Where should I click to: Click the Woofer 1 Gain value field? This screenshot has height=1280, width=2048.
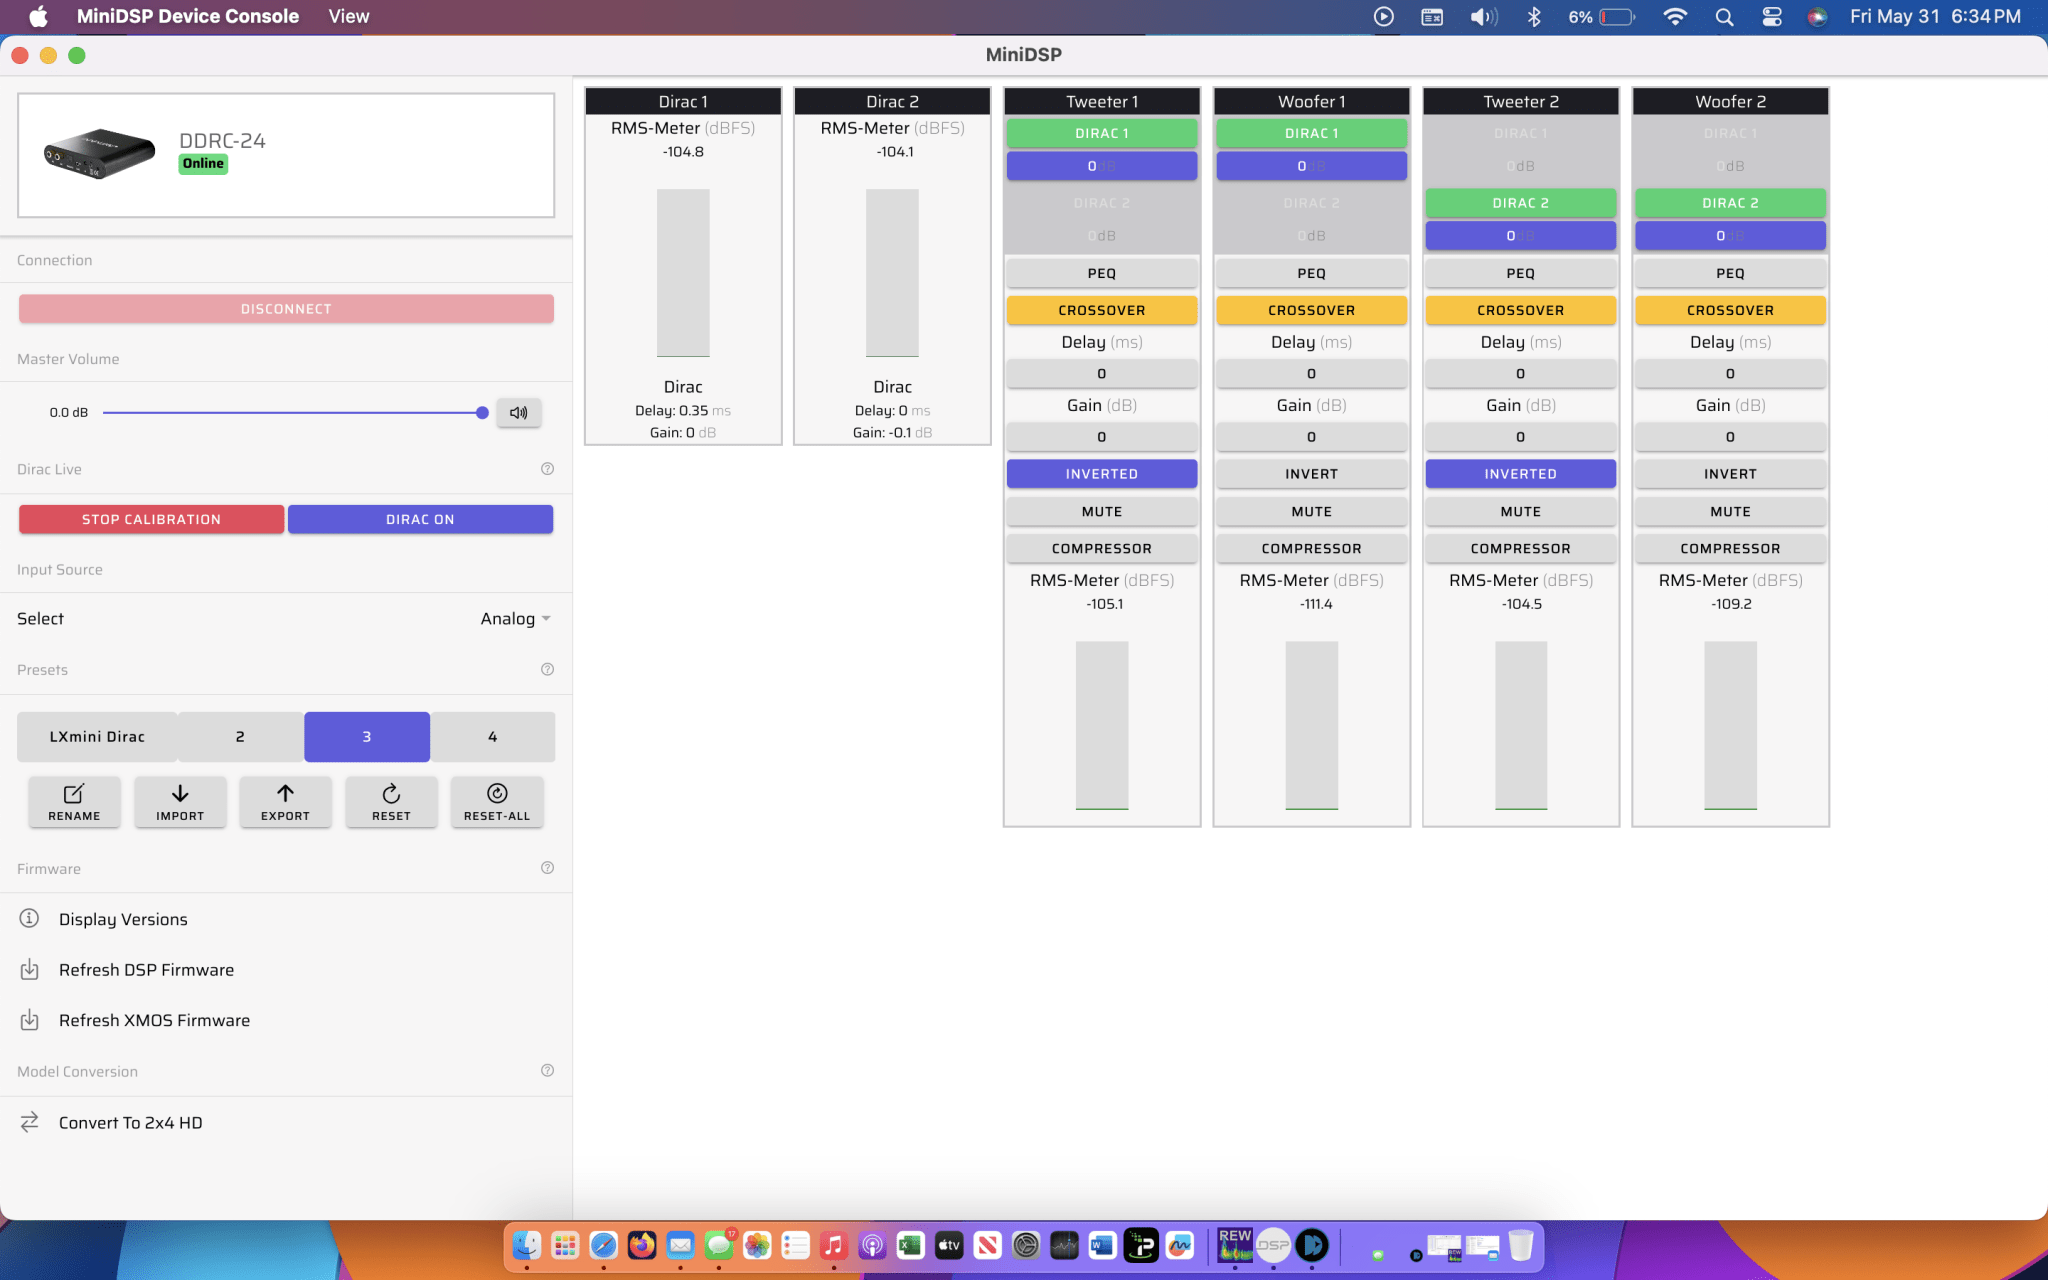point(1311,436)
